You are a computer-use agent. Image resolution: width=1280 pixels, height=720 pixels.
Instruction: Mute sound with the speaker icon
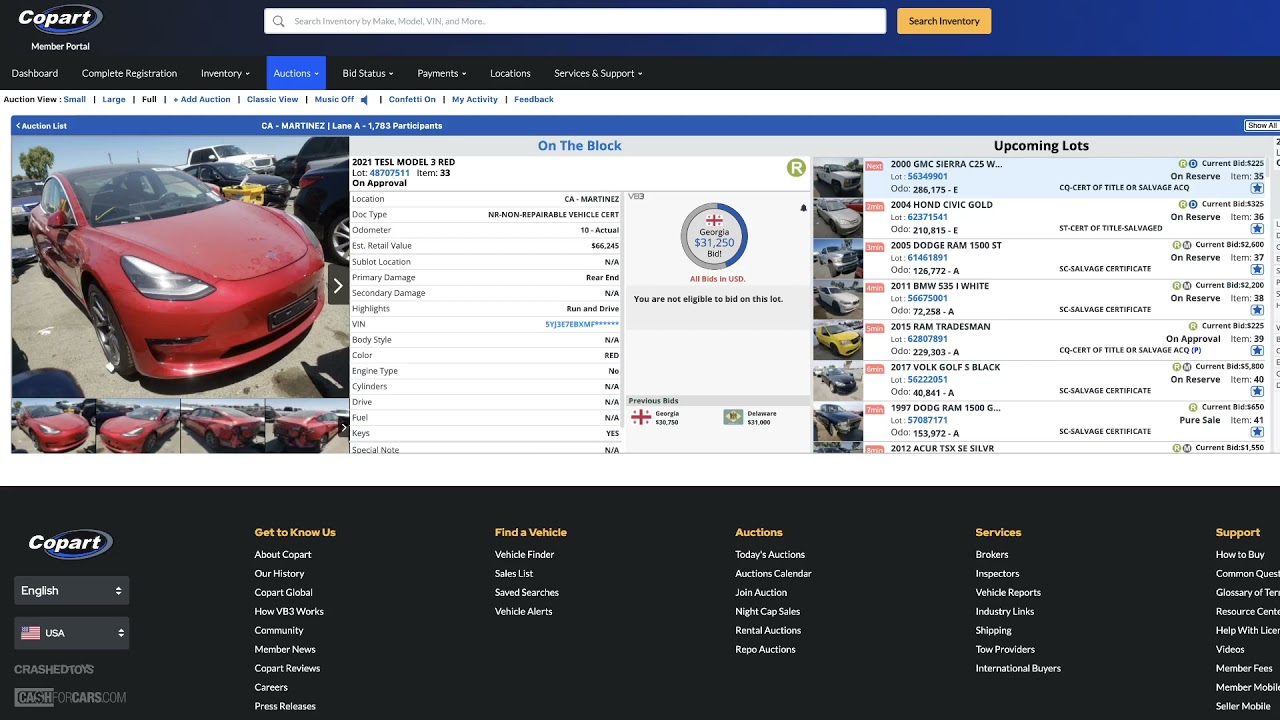click(364, 100)
